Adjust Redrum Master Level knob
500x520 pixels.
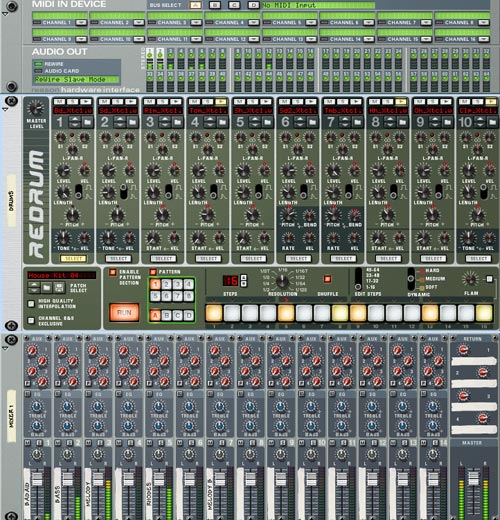36,108
